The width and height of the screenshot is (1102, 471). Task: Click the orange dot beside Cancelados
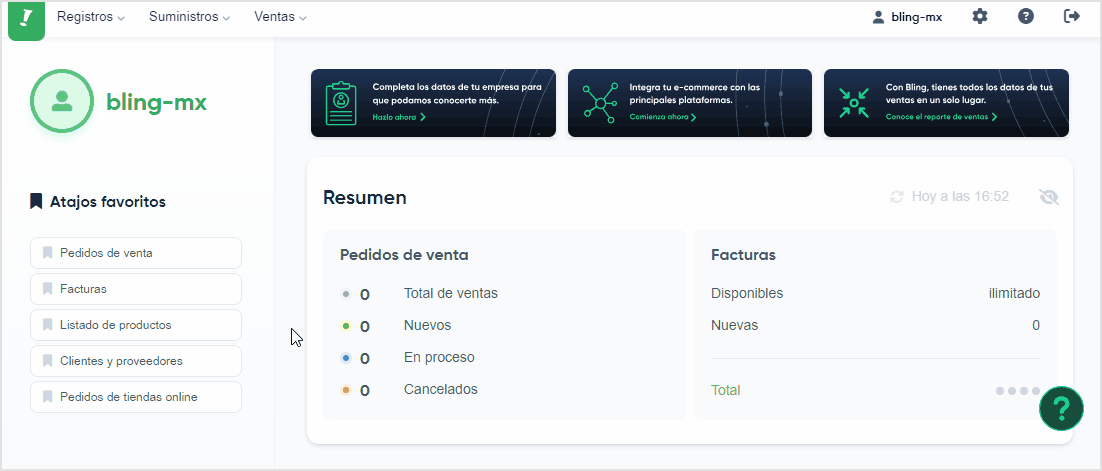click(x=346, y=390)
